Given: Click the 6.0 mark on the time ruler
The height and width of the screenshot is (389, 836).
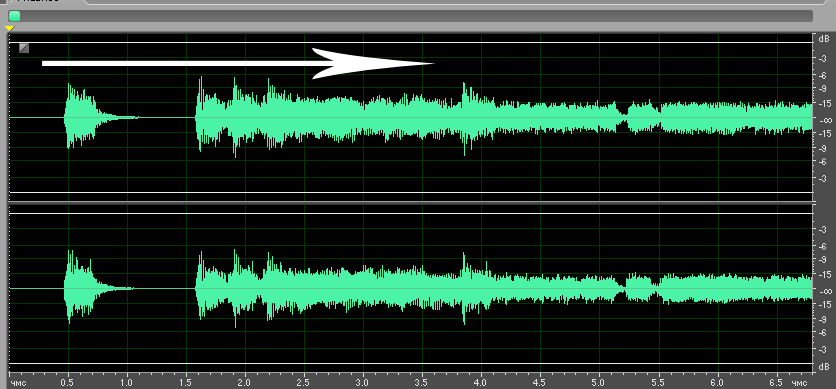Looking at the screenshot, I should tap(718, 383).
